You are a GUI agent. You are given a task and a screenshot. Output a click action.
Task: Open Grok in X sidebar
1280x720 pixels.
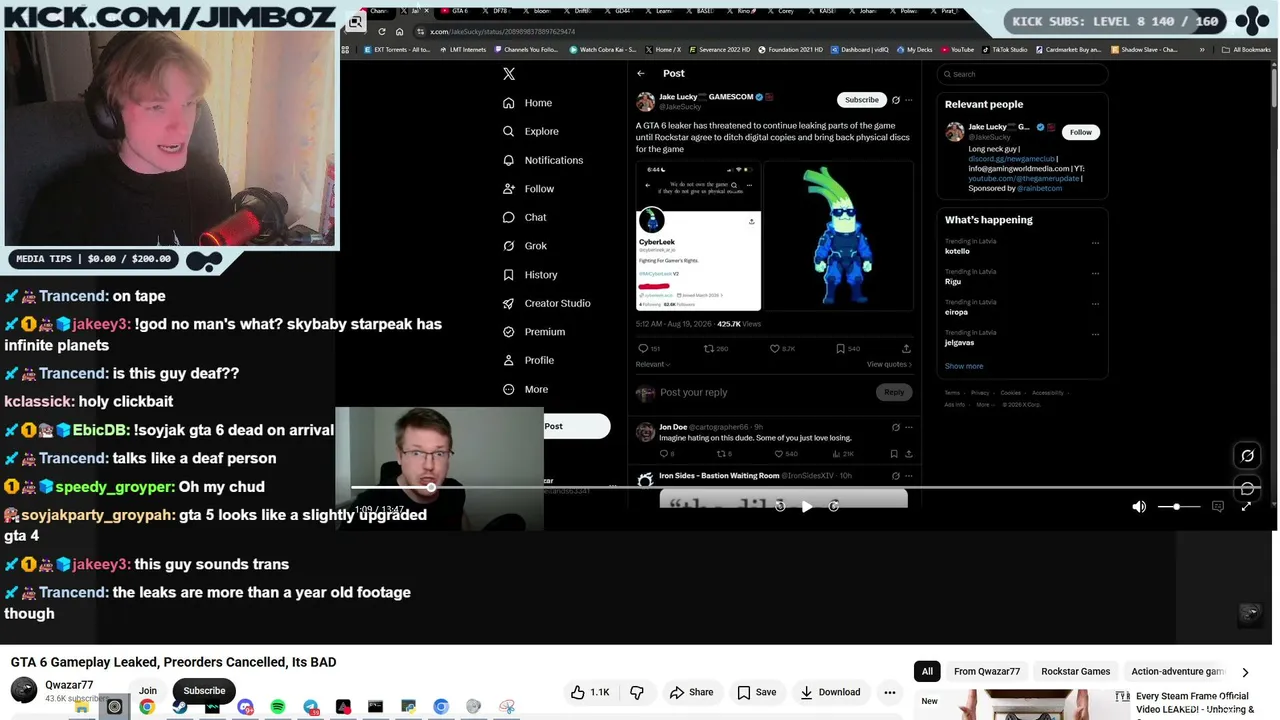click(525, 246)
